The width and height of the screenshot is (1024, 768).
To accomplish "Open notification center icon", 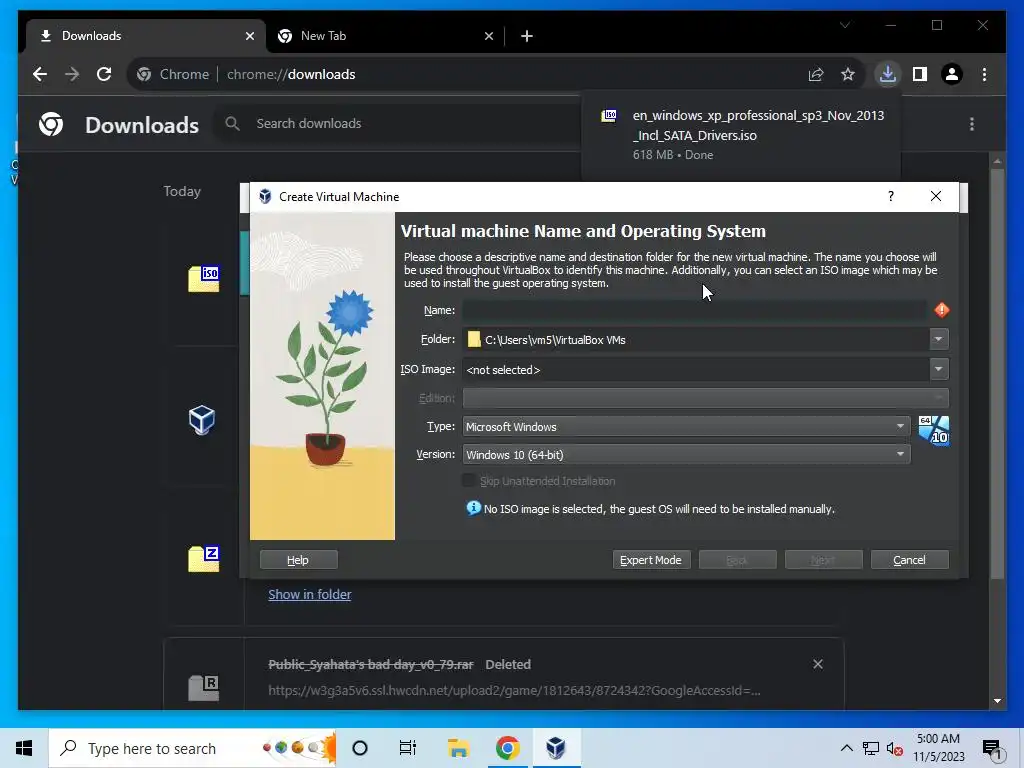I will tap(992, 749).
